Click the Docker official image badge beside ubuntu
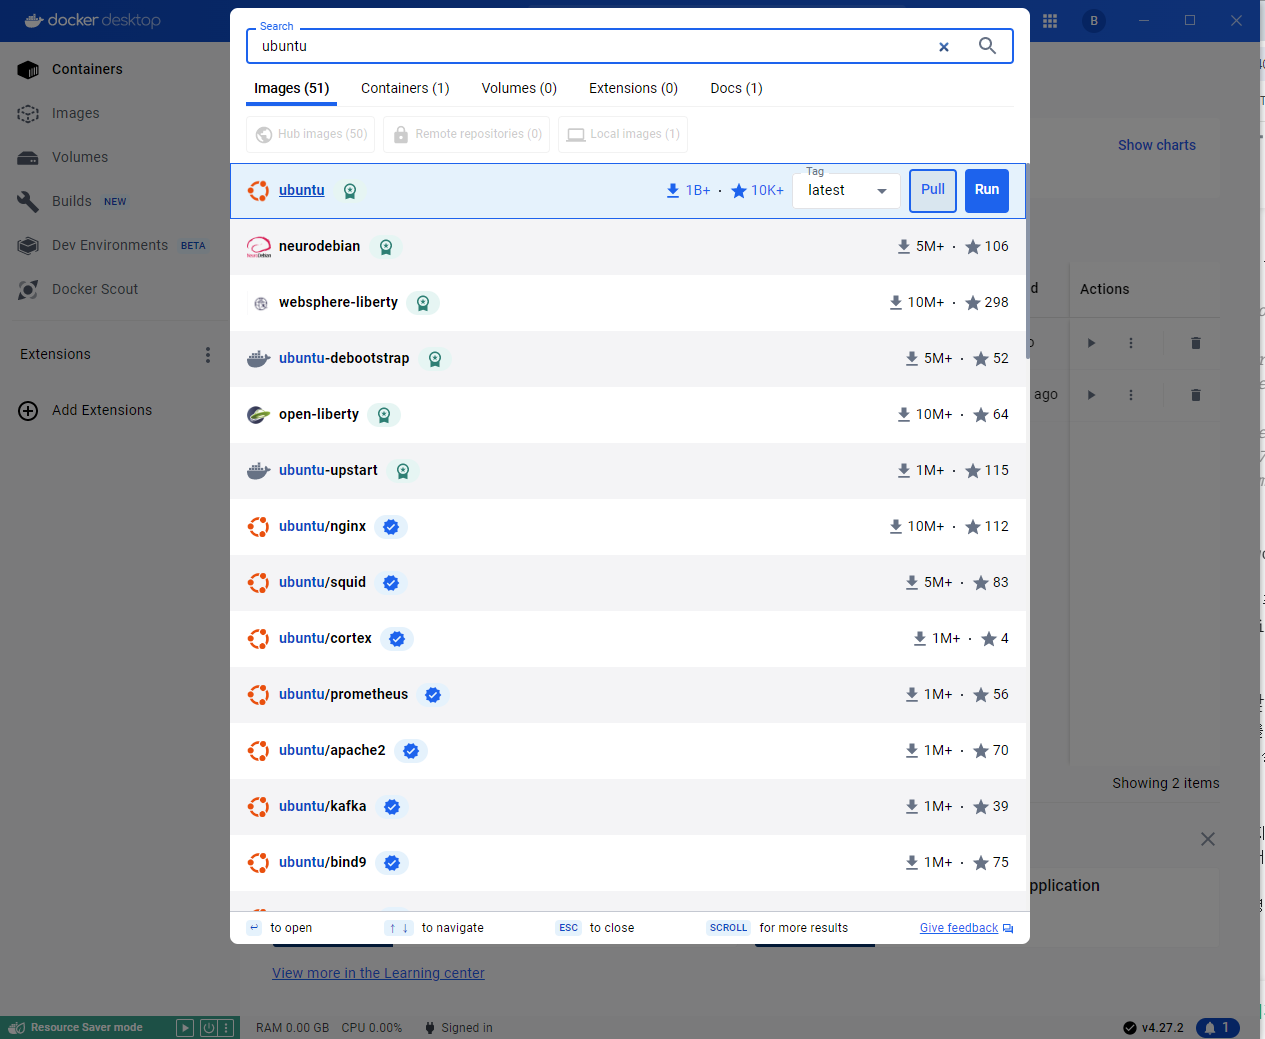Screen dimensions: 1265x1039 (x=350, y=191)
